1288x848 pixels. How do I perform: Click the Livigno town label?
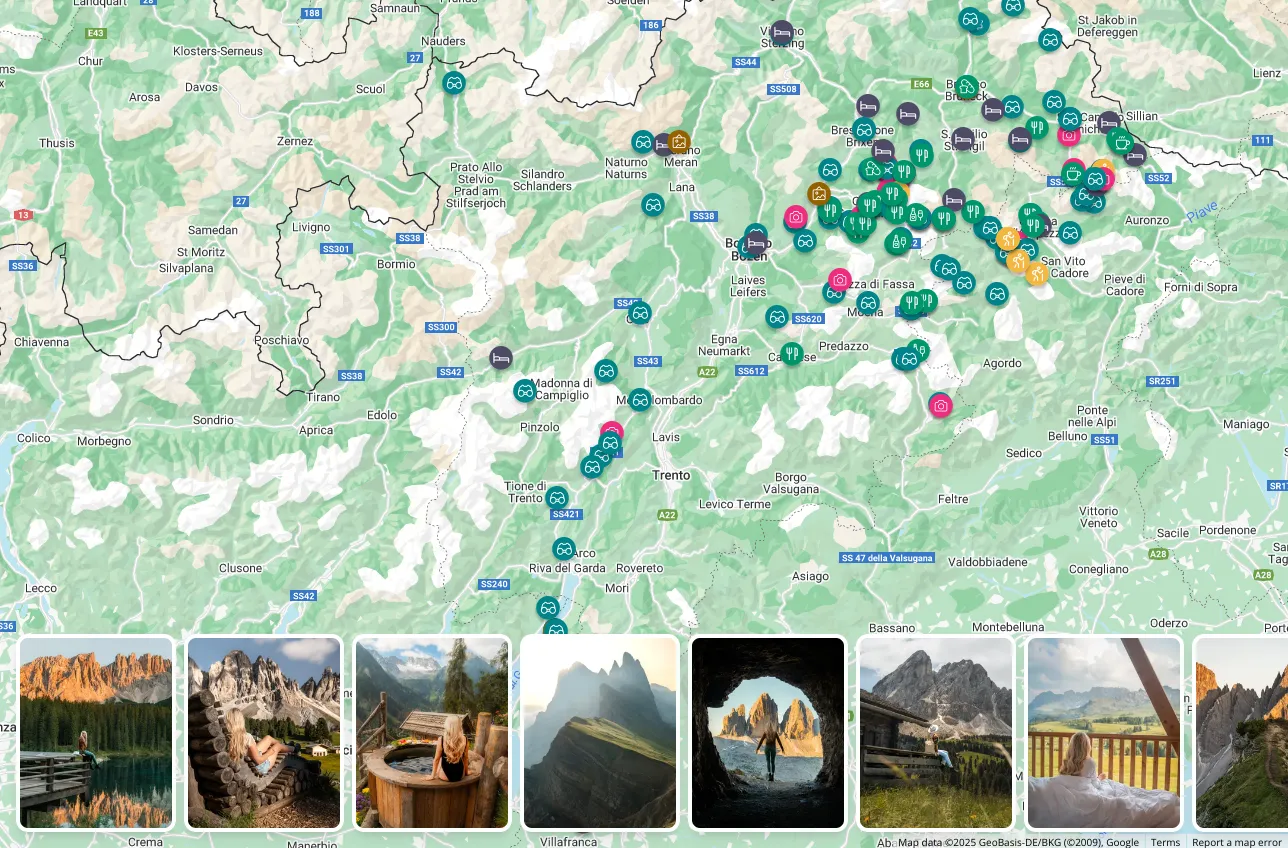[x=311, y=227]
